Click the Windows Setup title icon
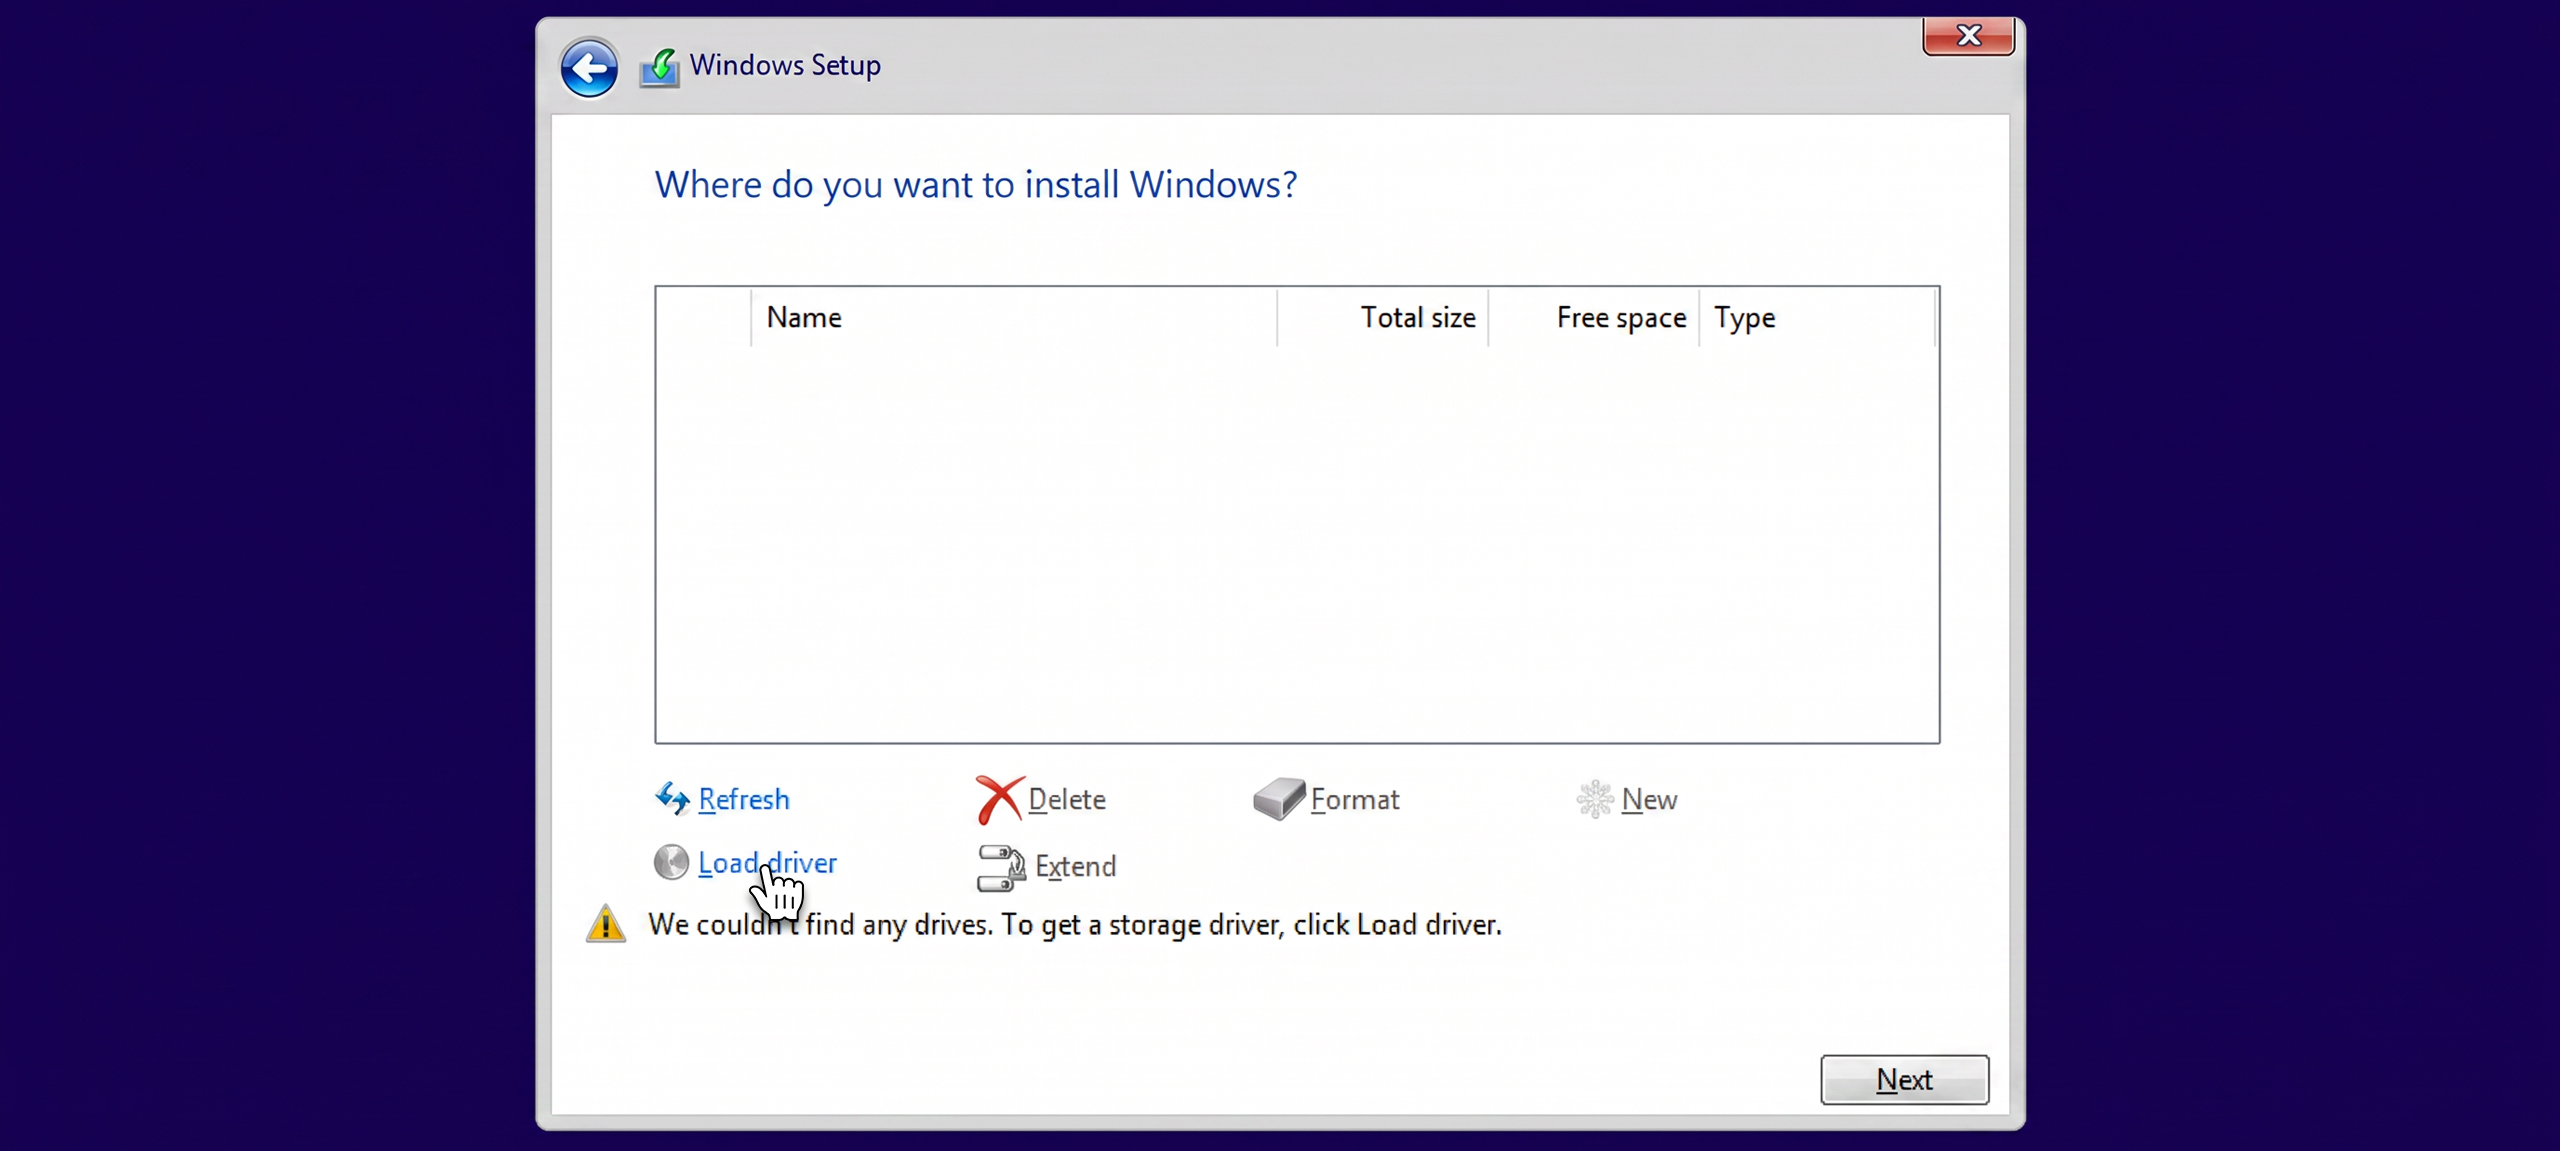Image resolution: width=2560 pixels, height=1151 pixels. pyautogui.click(x=660, y=68)
